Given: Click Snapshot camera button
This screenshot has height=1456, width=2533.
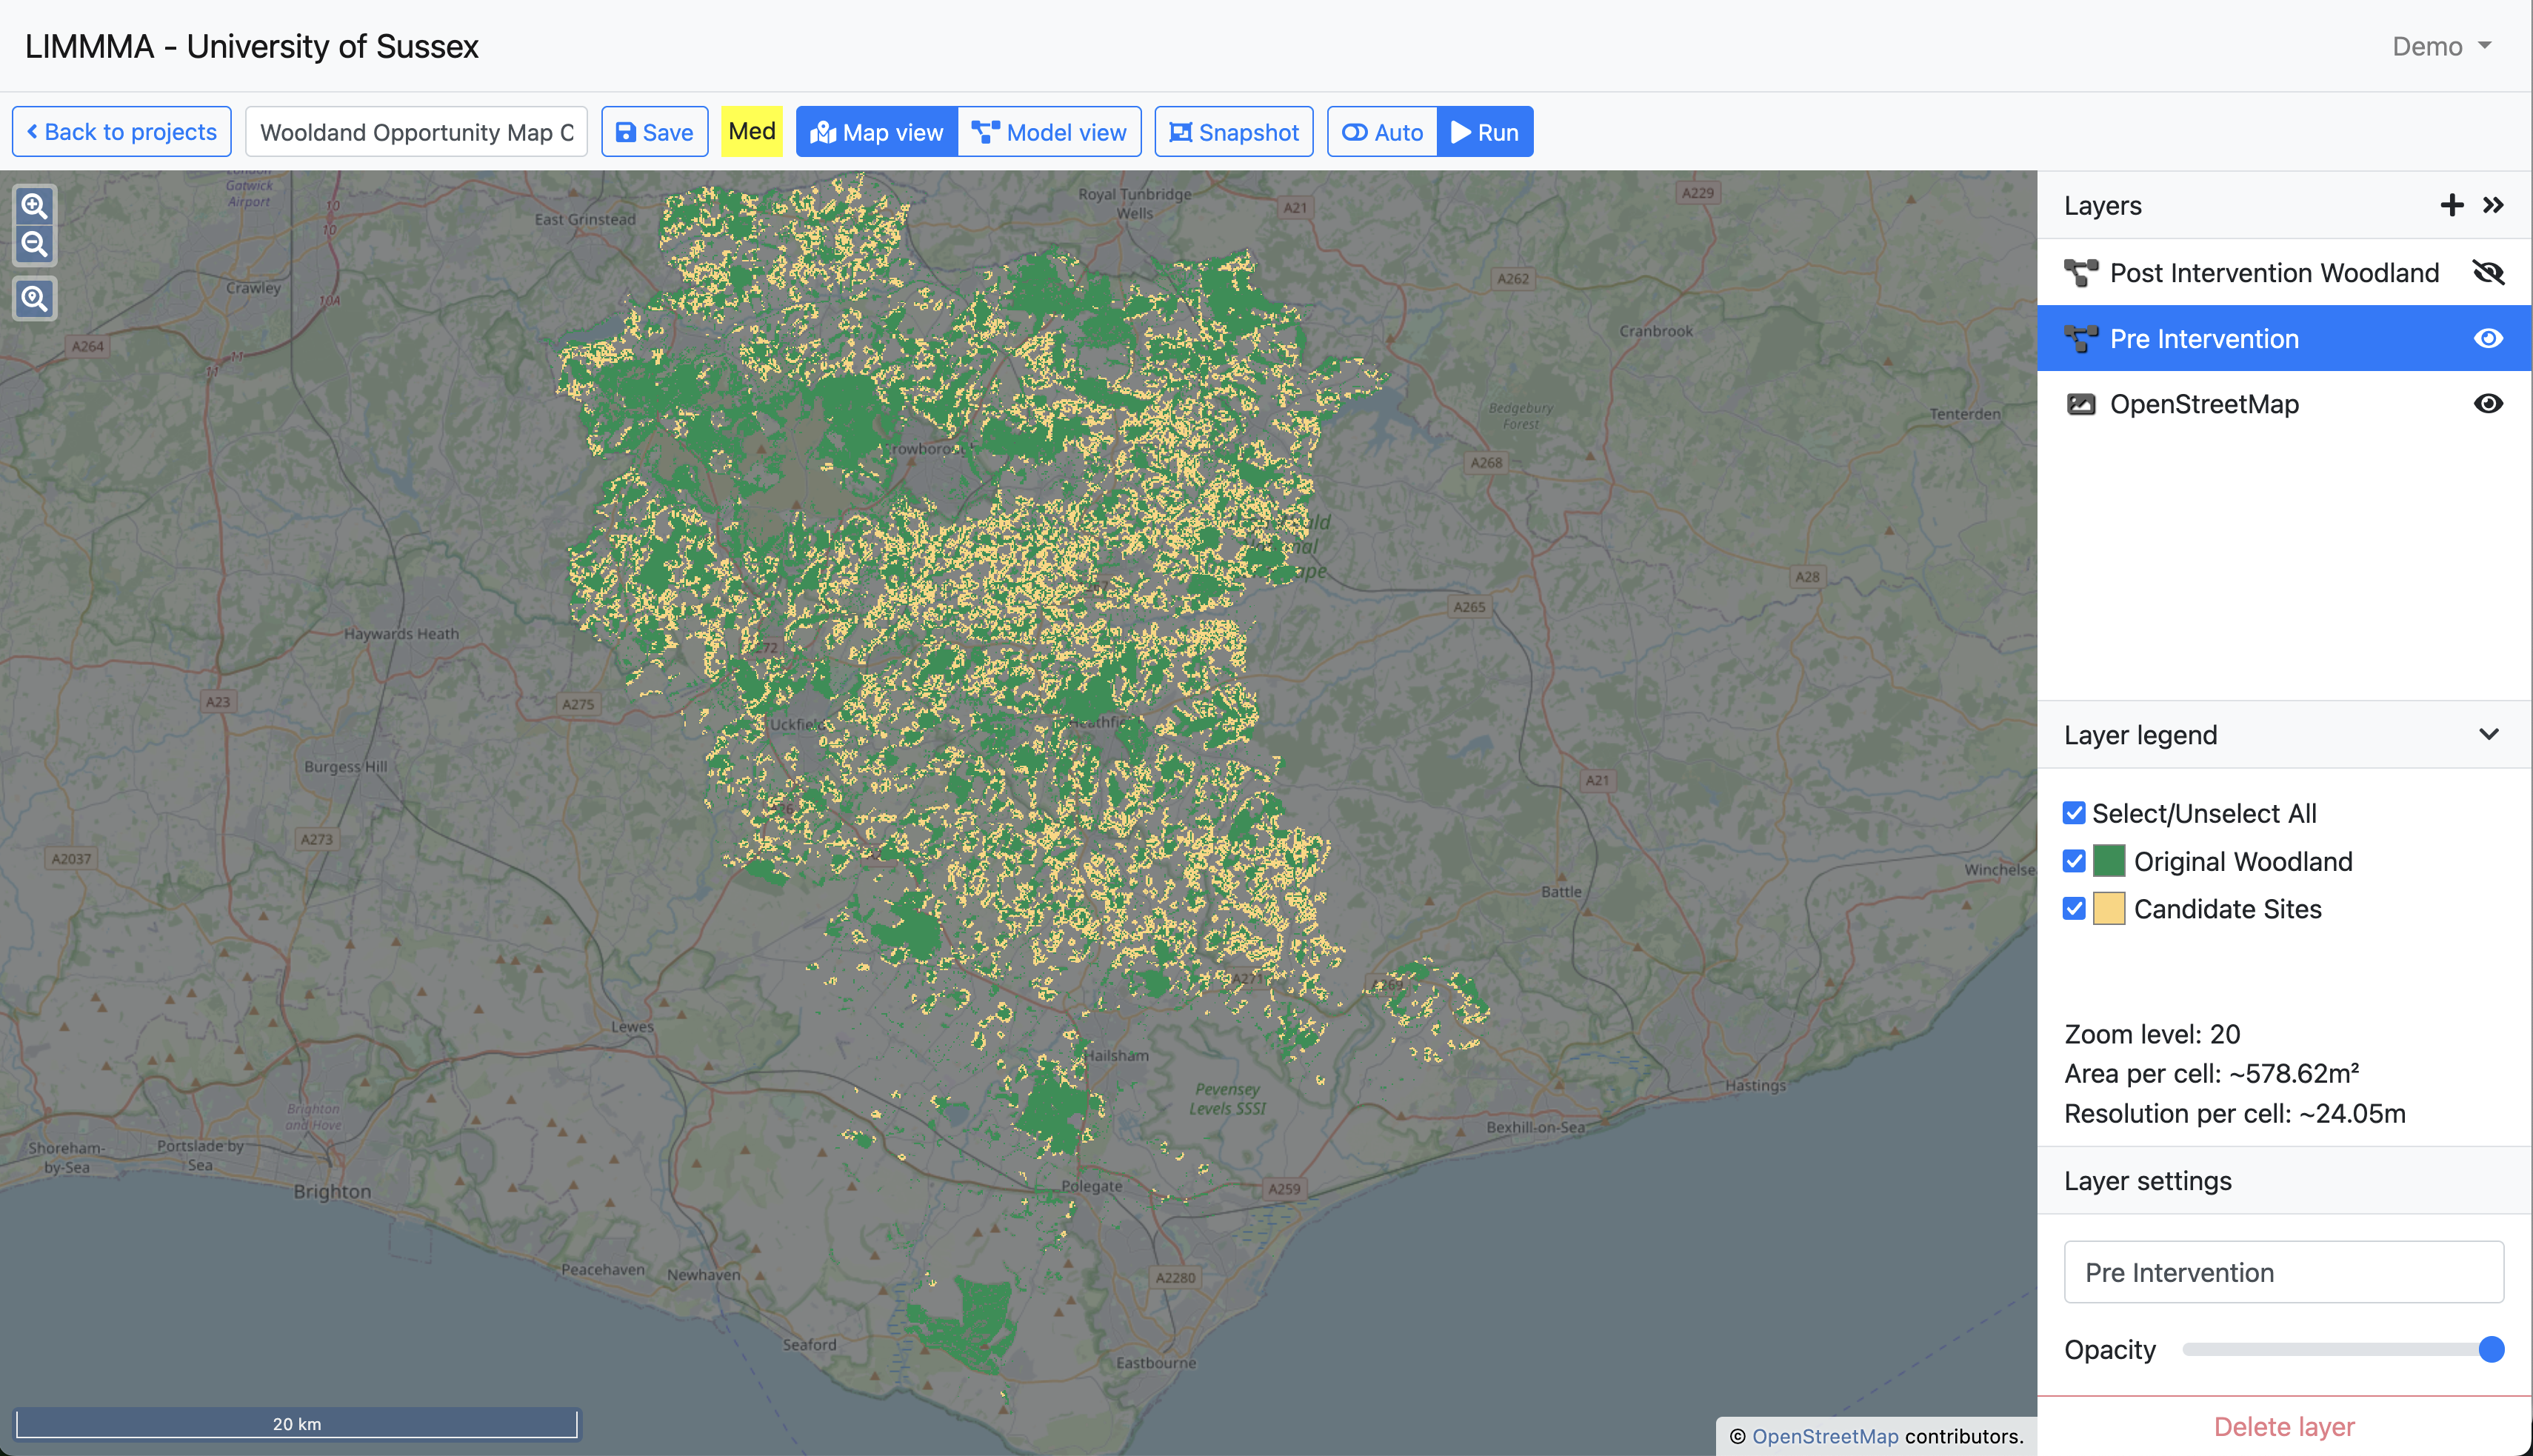Looking at the screenshot, I should tap(1233, 132).
